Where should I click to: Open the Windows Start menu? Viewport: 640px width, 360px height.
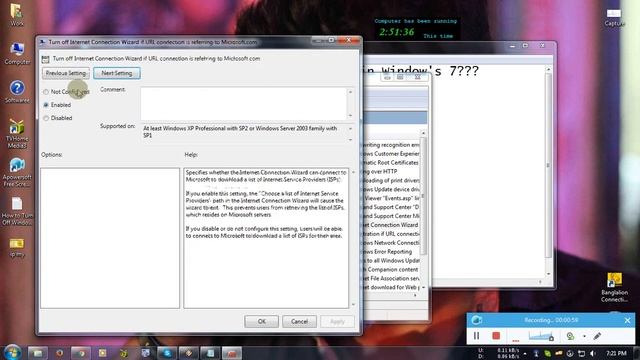[x=12, y=352]
